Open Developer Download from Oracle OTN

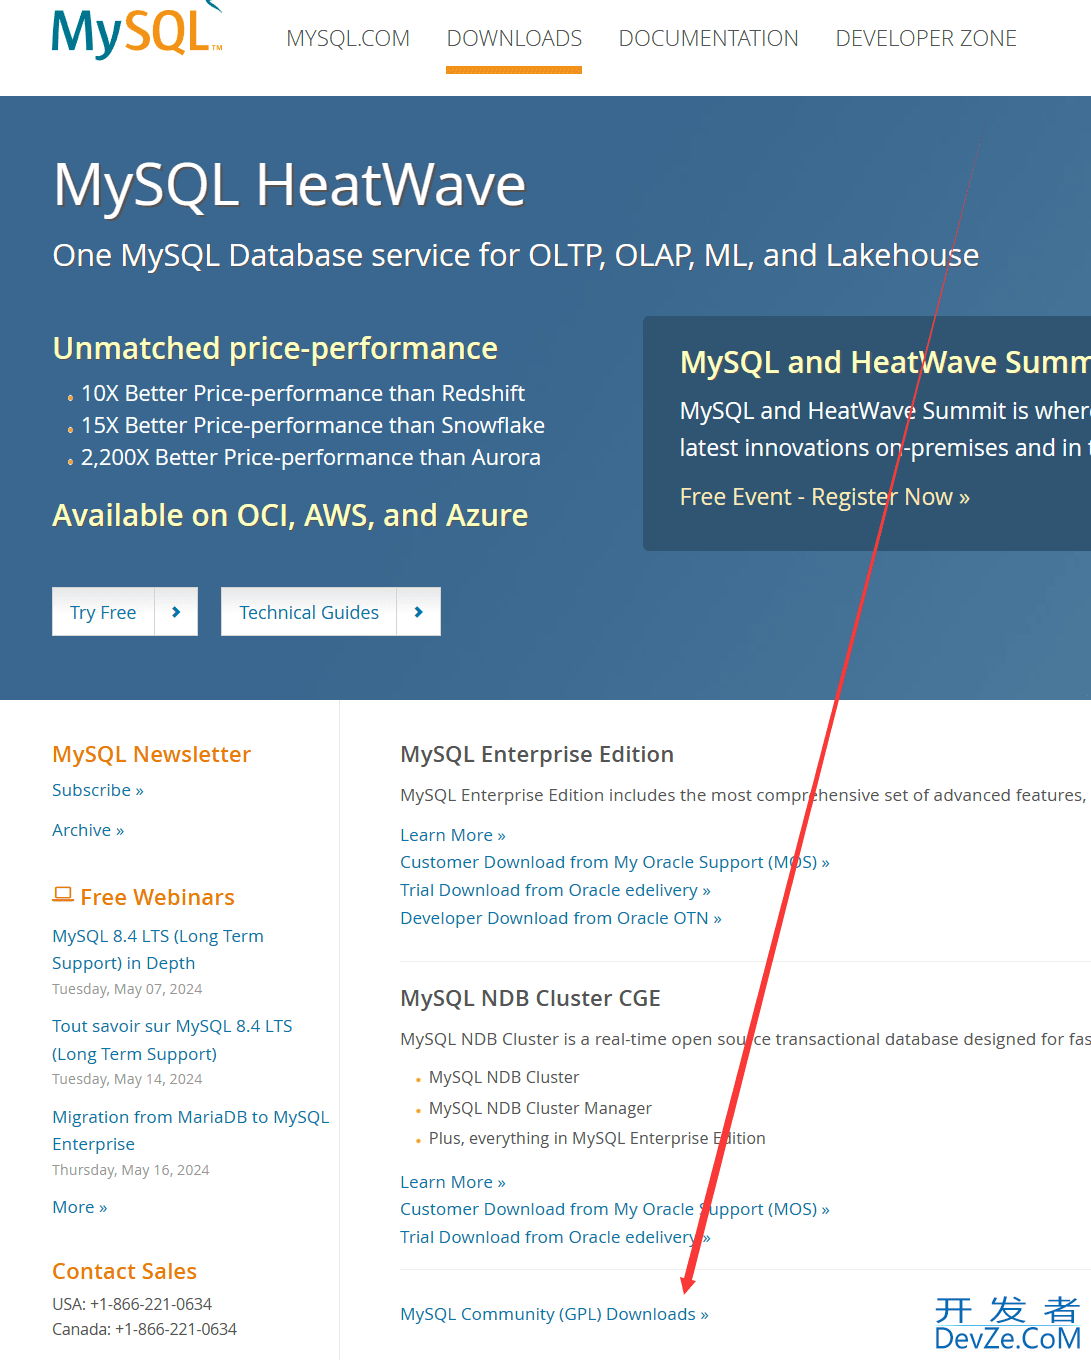tap(561, 918)
